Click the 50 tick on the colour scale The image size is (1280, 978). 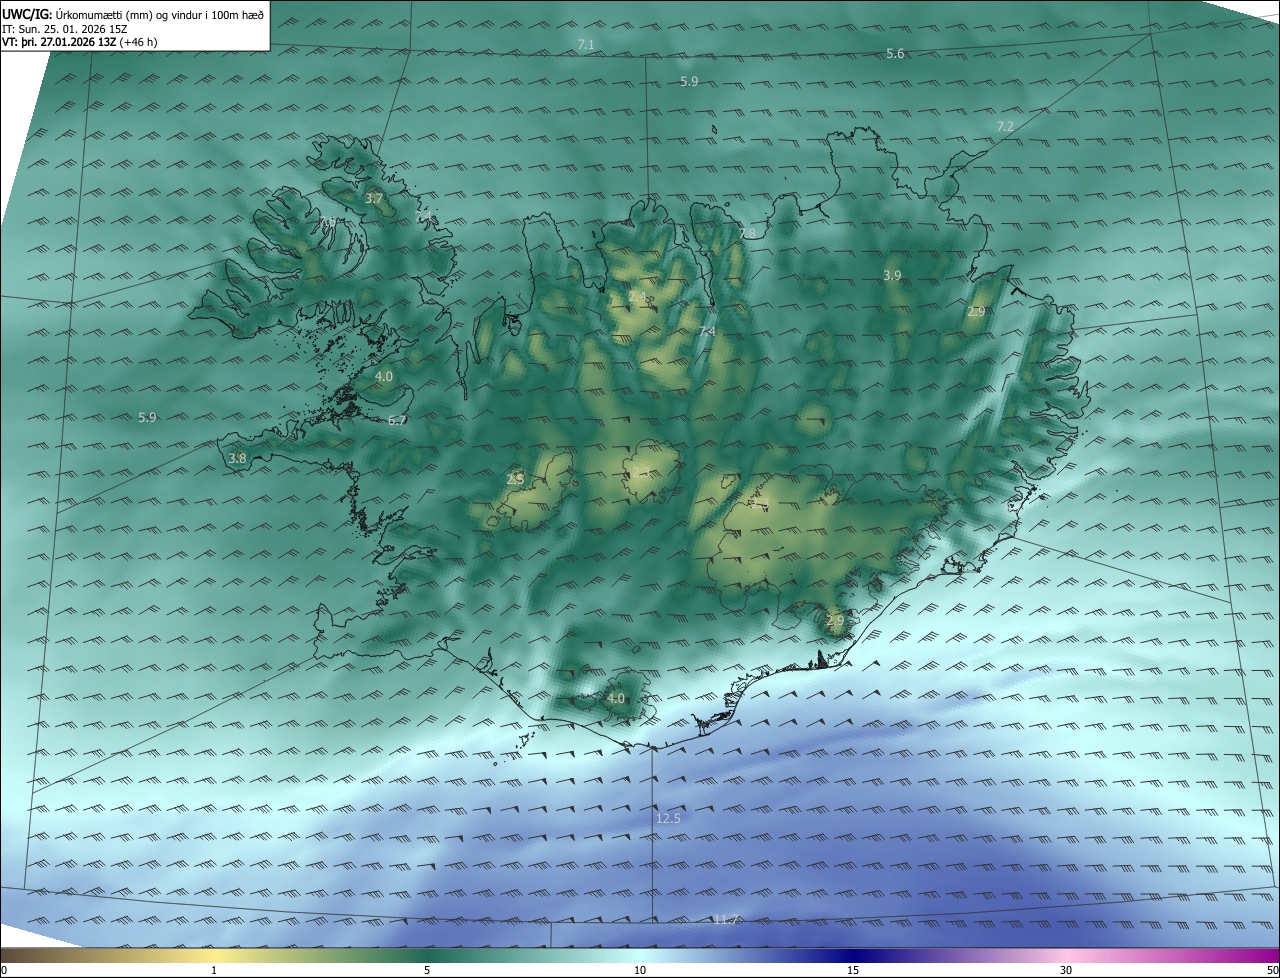pos(1272,970)
